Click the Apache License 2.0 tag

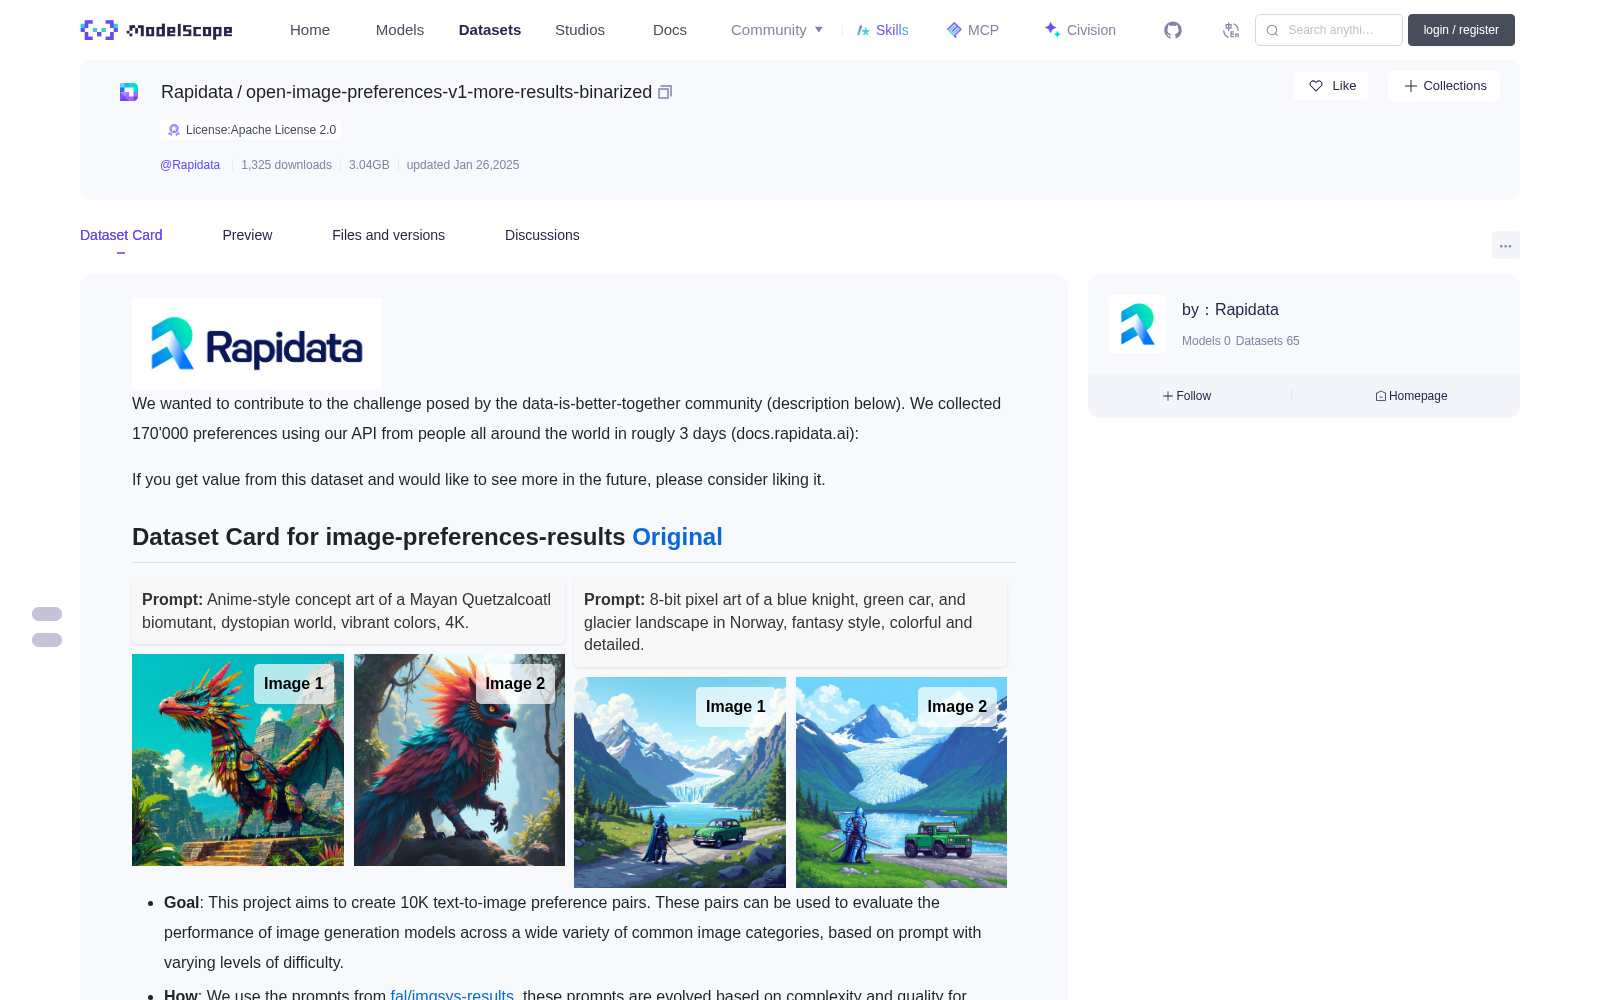(251, 130)
